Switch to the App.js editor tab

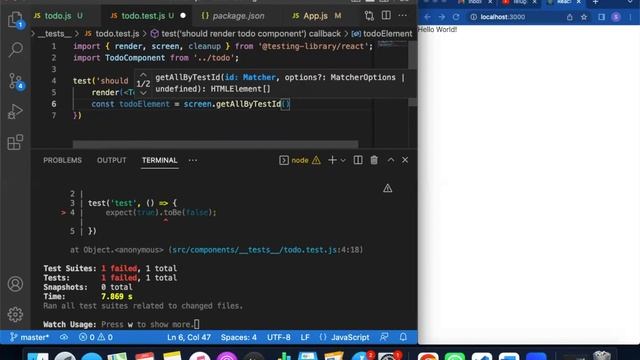(316, 16)
